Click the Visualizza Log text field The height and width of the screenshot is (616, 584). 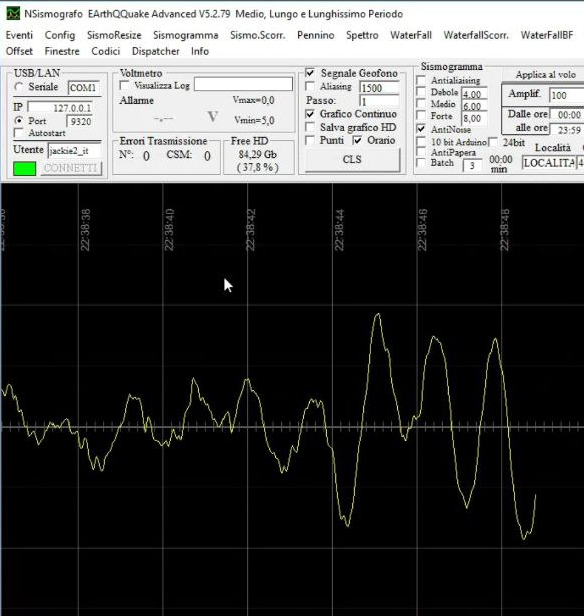[x=243, y=84]
